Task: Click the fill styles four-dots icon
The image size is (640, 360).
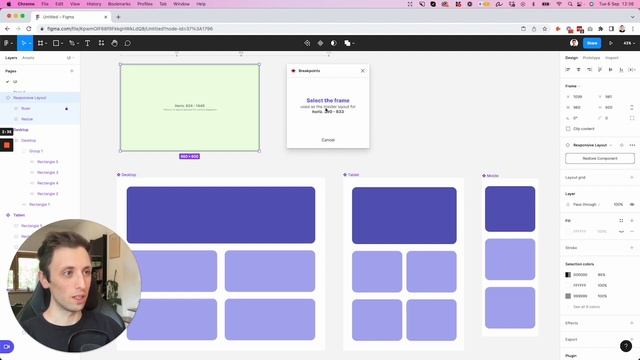Action: pos(621,221)
